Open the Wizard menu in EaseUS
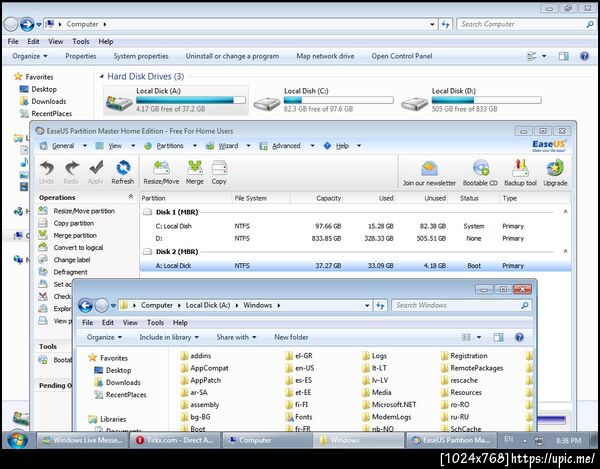This screenshot has height=469, width=600. click(x=228, y=146)
